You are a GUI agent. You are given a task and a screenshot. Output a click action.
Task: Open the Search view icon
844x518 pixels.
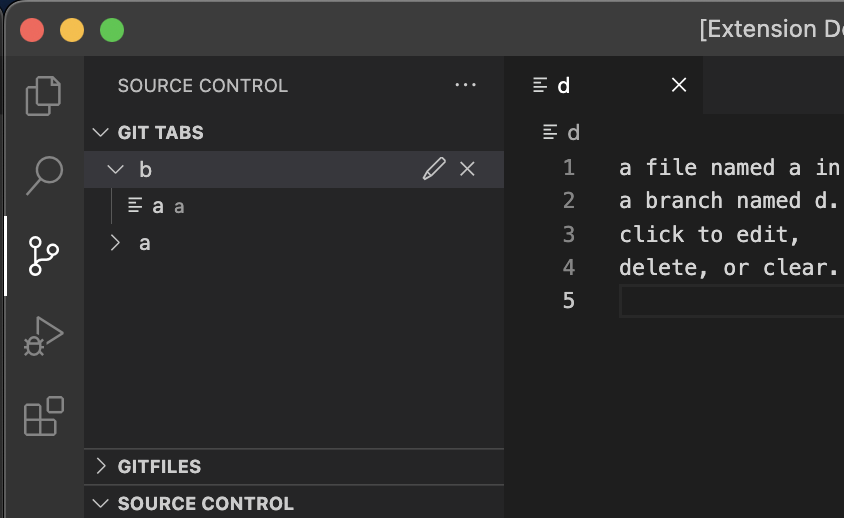(x=44, y=176)
